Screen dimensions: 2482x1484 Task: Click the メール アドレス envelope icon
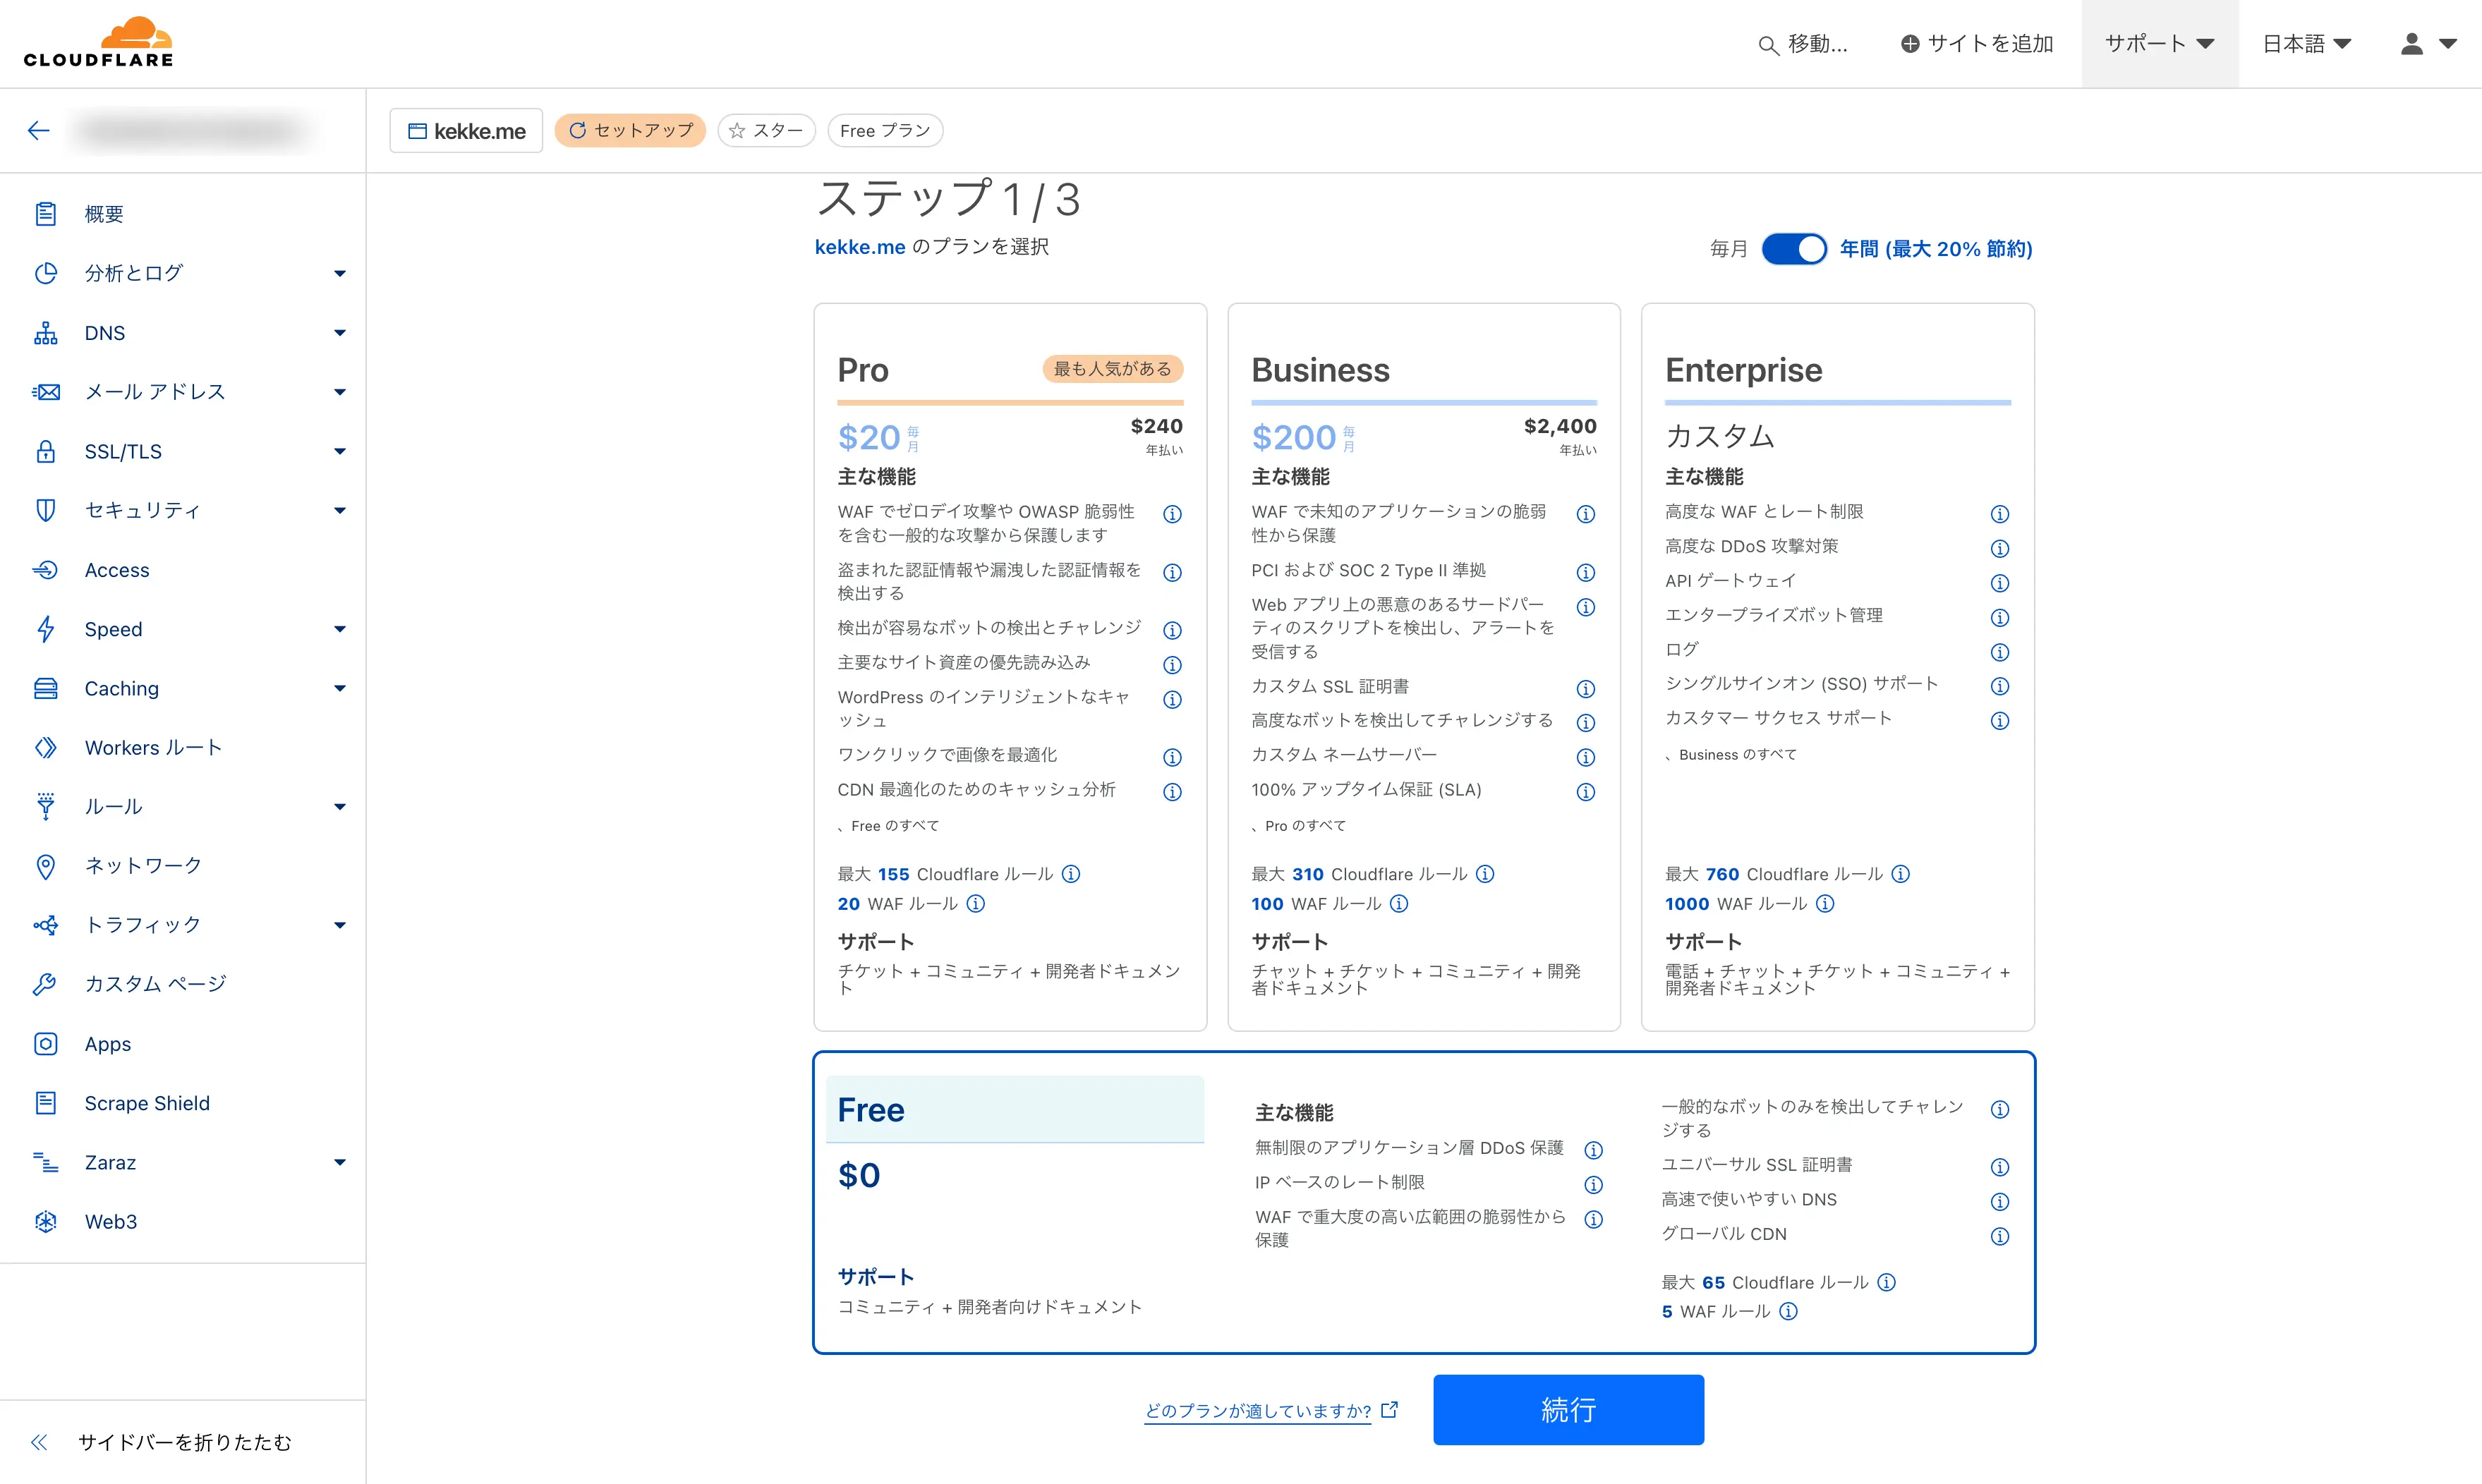pyautogui.click(x=46, y=392)
